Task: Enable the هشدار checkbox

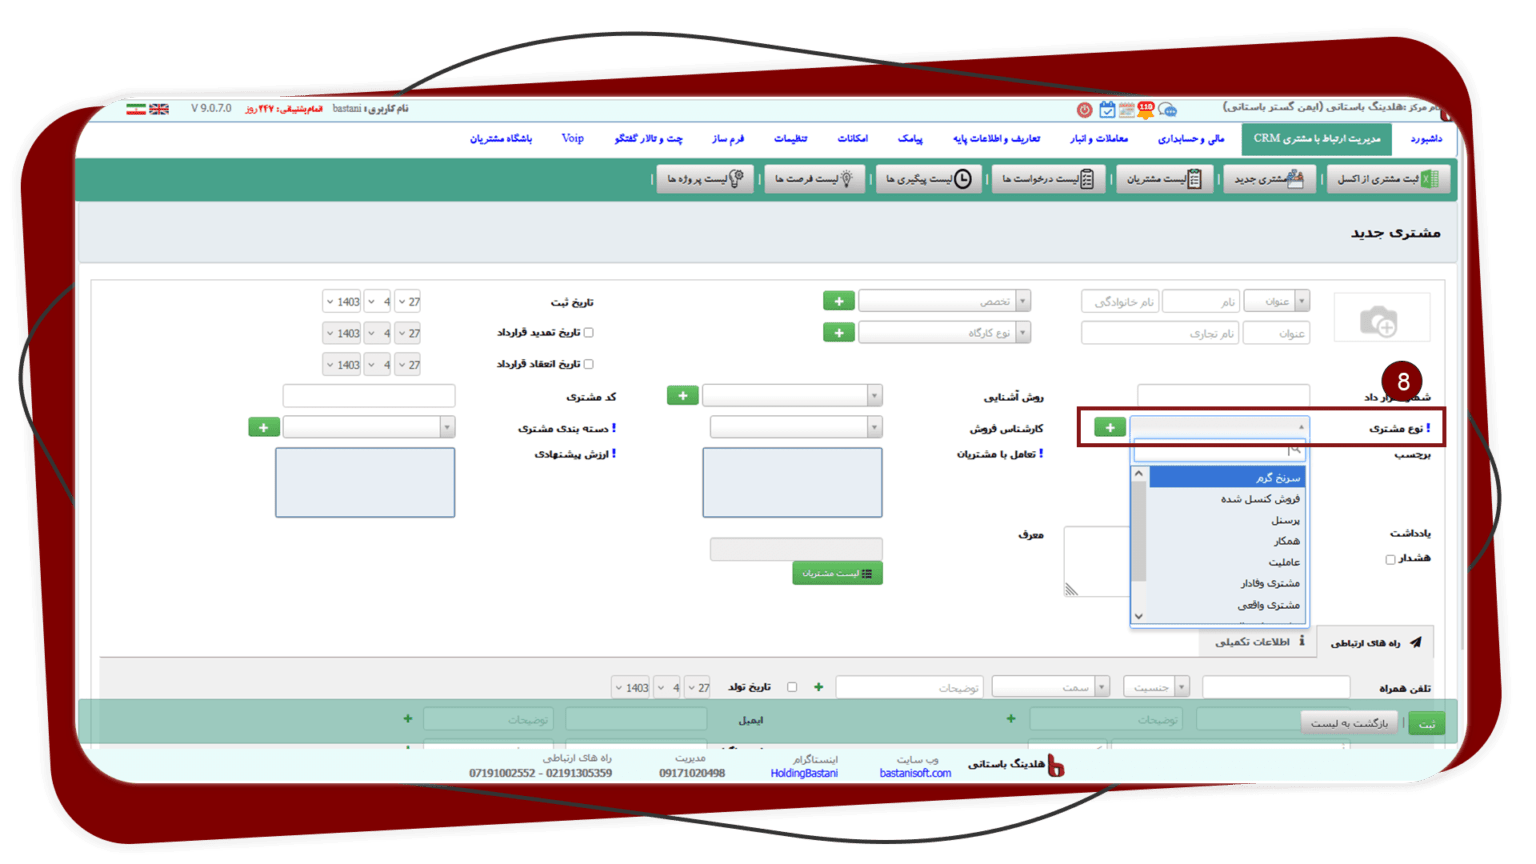Action: pos(1390,559)
